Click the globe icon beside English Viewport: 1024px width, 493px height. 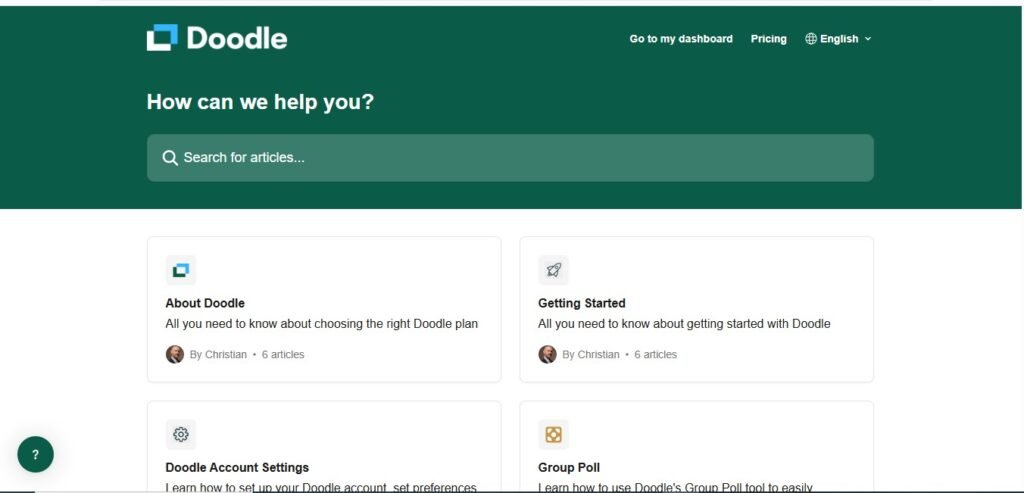pos(811,39)
